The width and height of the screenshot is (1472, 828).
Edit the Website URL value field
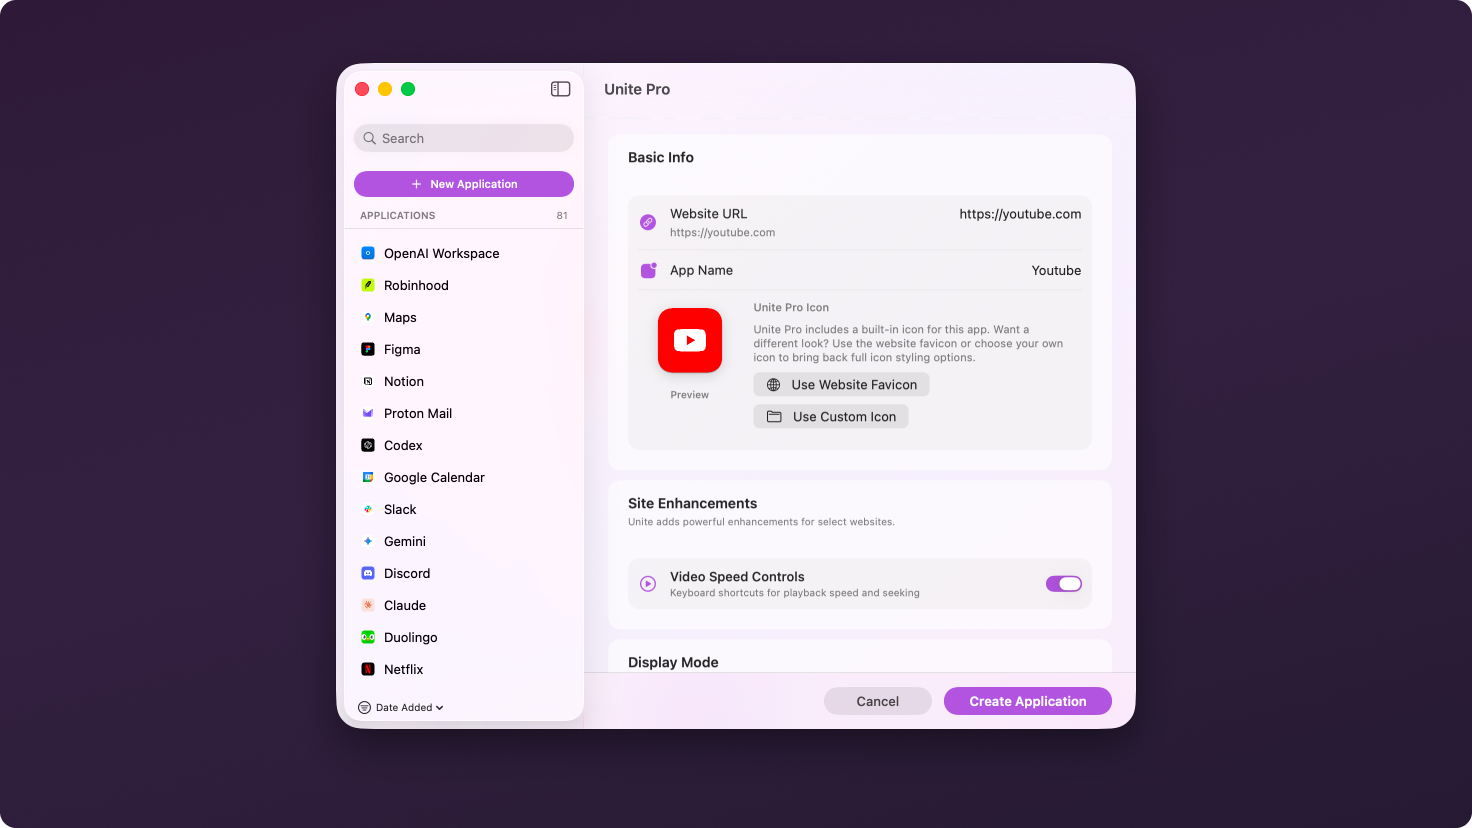[1020, 214]
